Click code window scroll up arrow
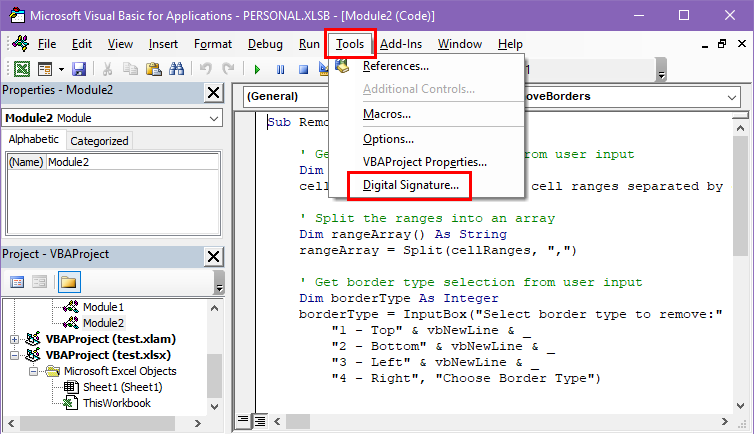This screenshot has width=754, height=434. pos(741,128)
